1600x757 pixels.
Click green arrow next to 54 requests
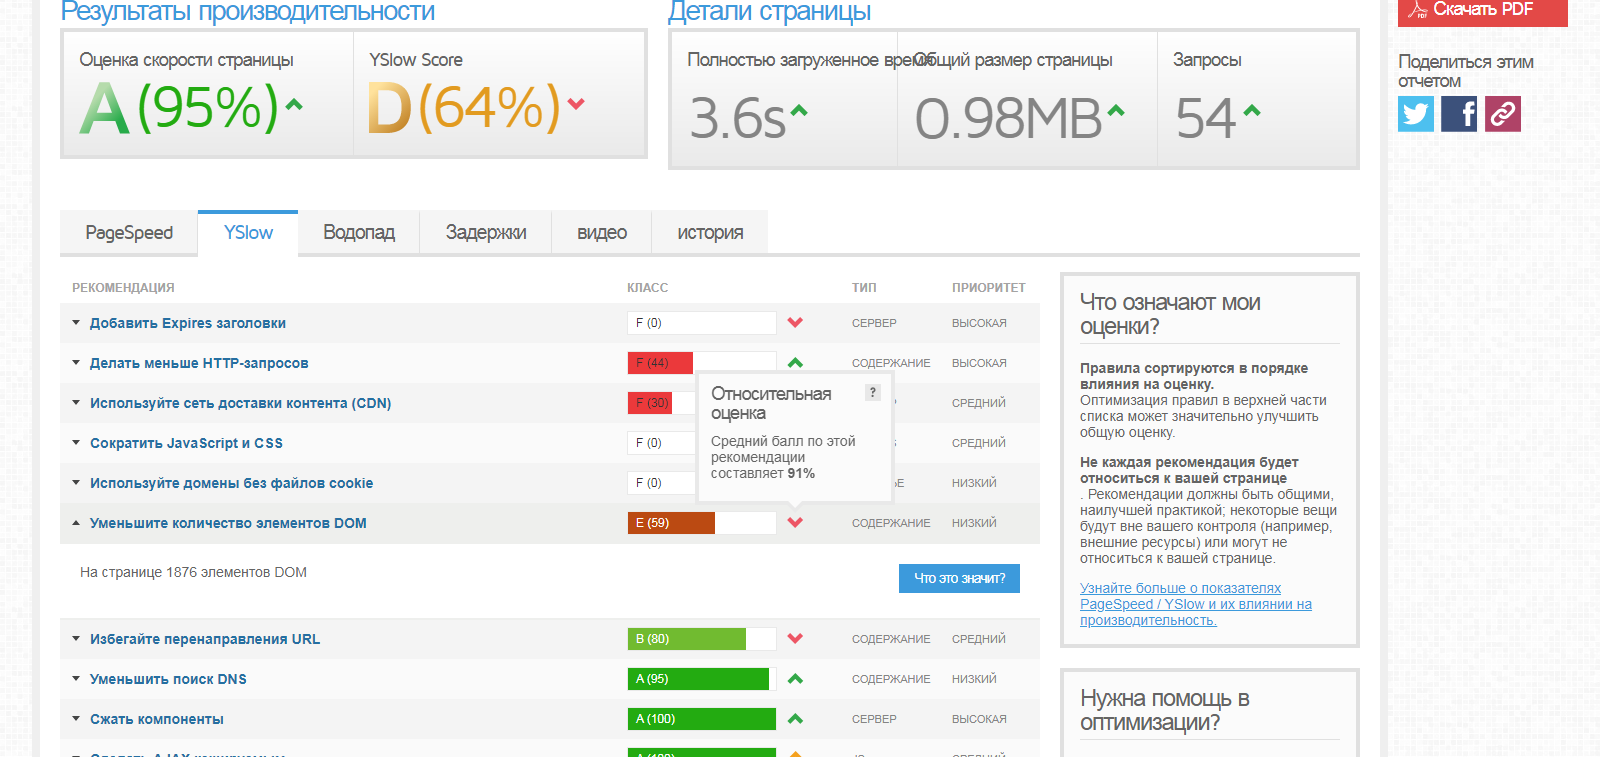(x=1252, y=111)
